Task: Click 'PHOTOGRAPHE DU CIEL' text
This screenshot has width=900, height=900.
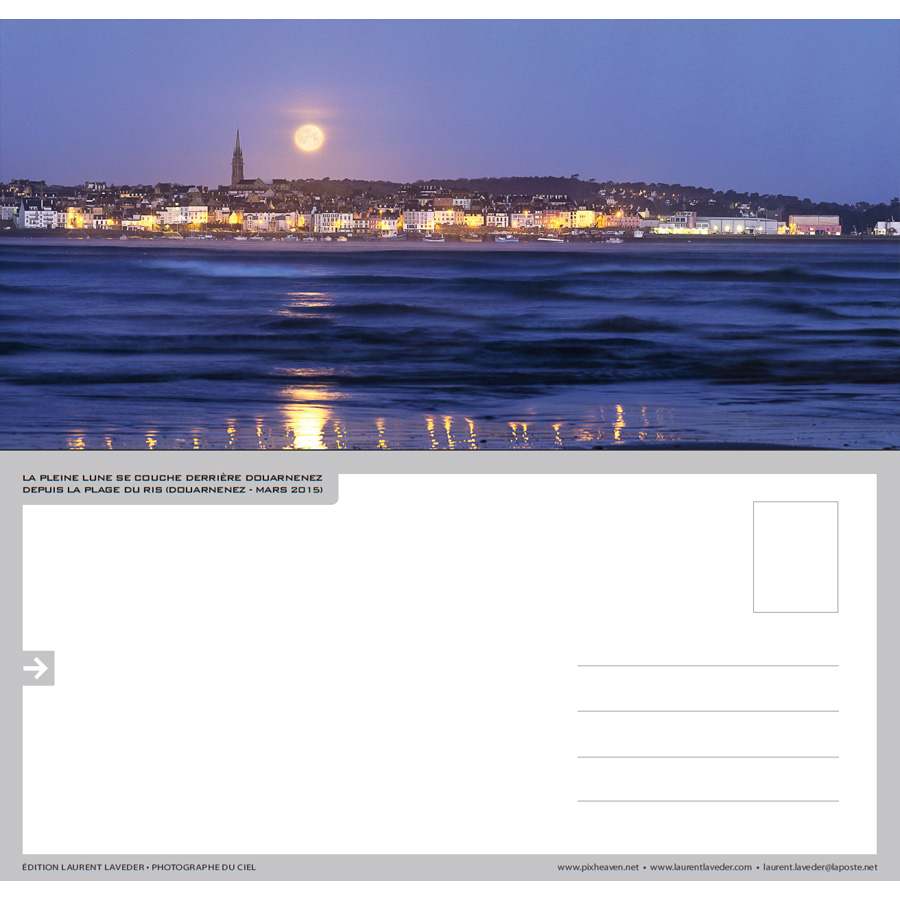Action: coord(204,867)
